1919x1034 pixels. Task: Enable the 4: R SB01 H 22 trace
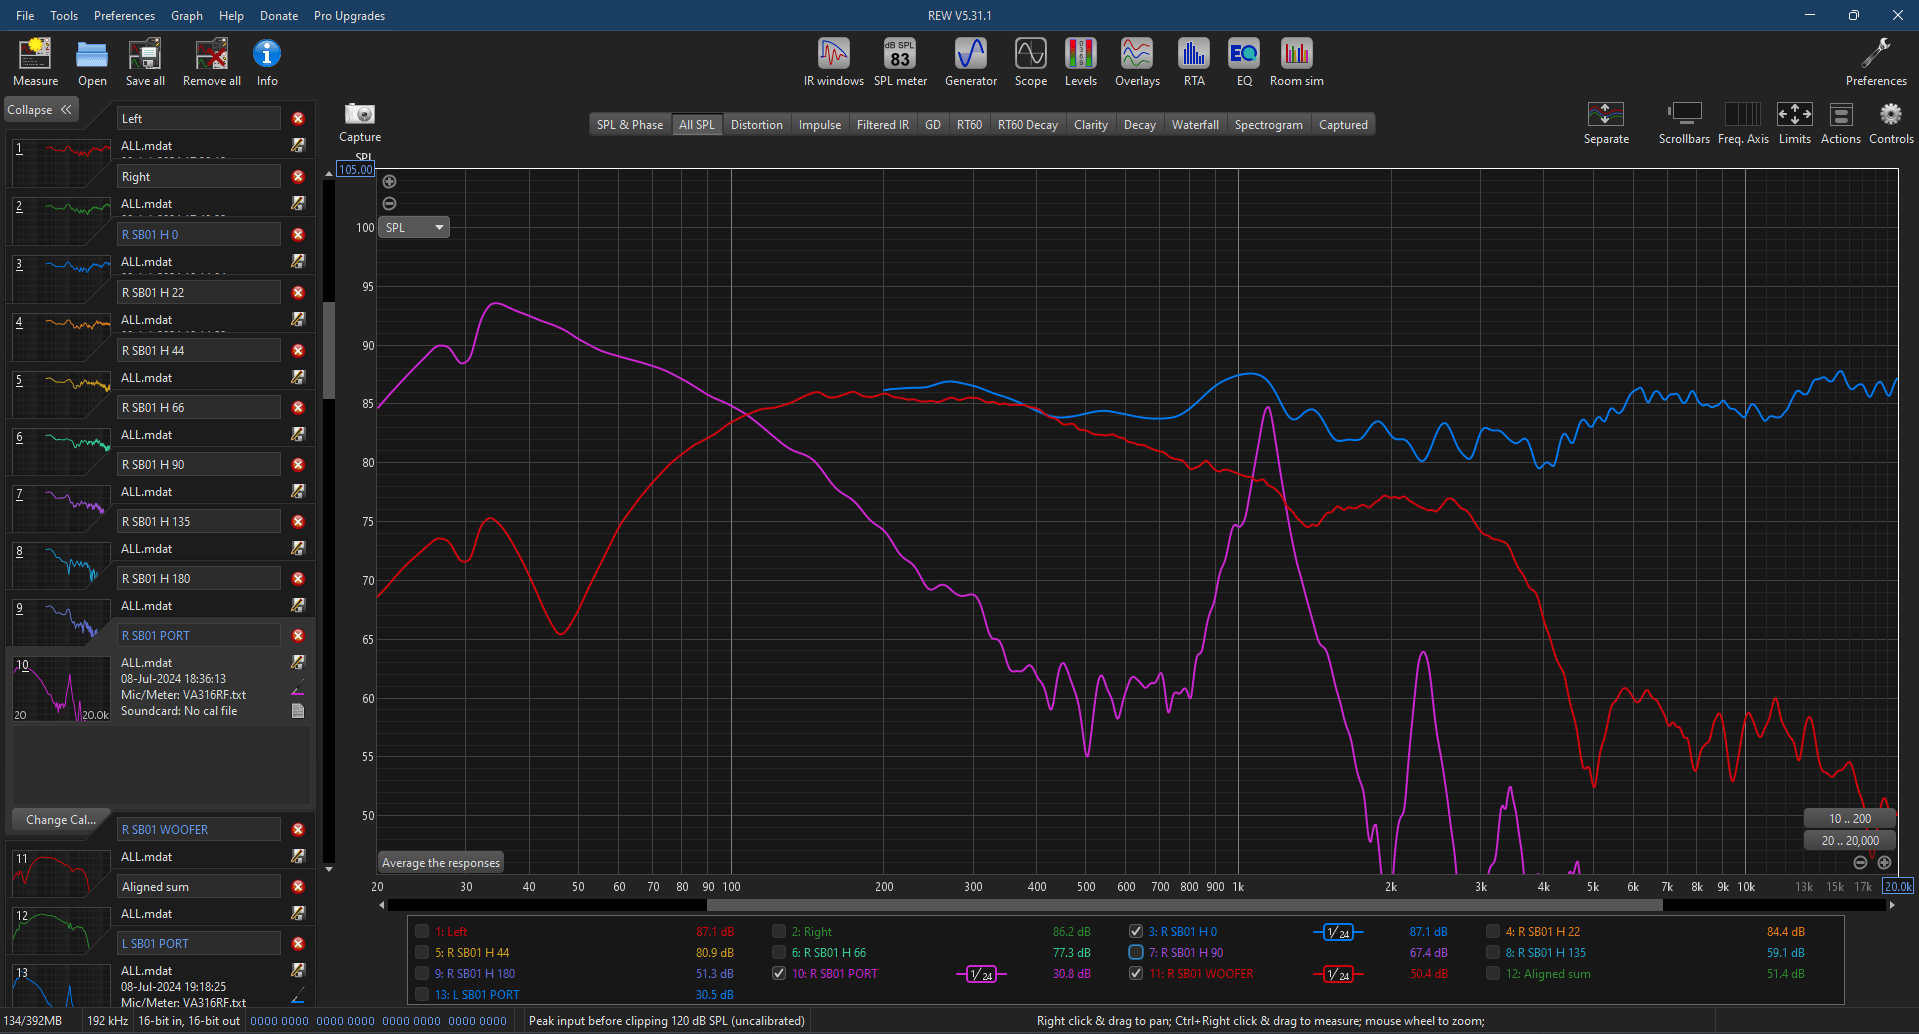[x=1493, y=931]
